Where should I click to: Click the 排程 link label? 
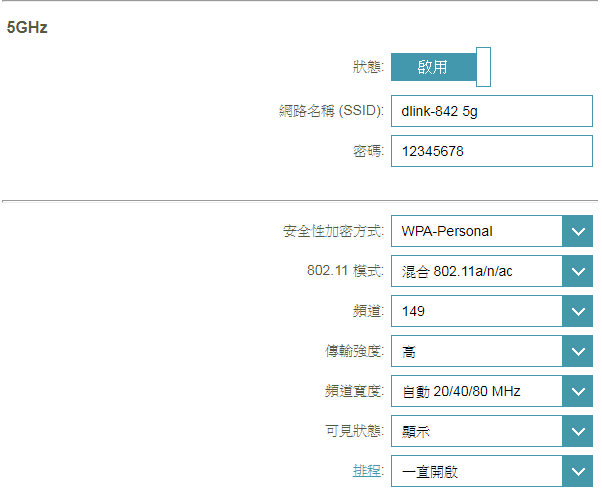367,470
